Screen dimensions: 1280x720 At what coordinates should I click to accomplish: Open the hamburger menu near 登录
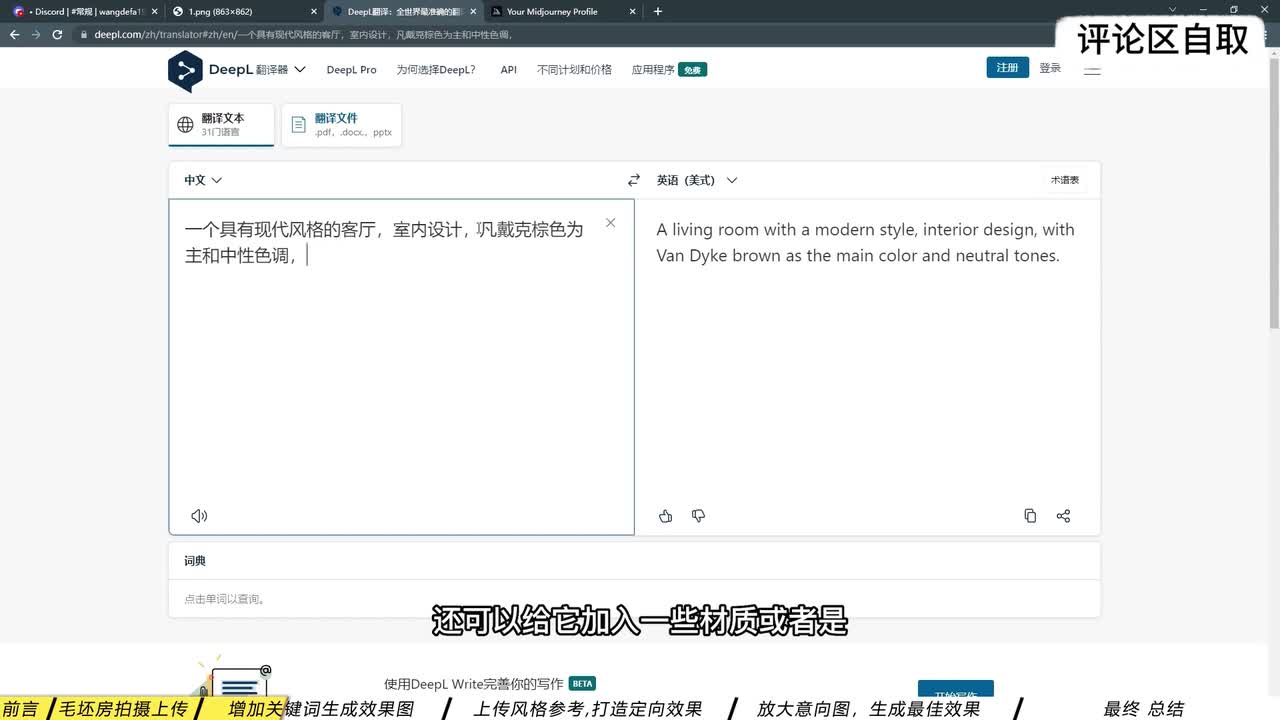point(1092,69)
